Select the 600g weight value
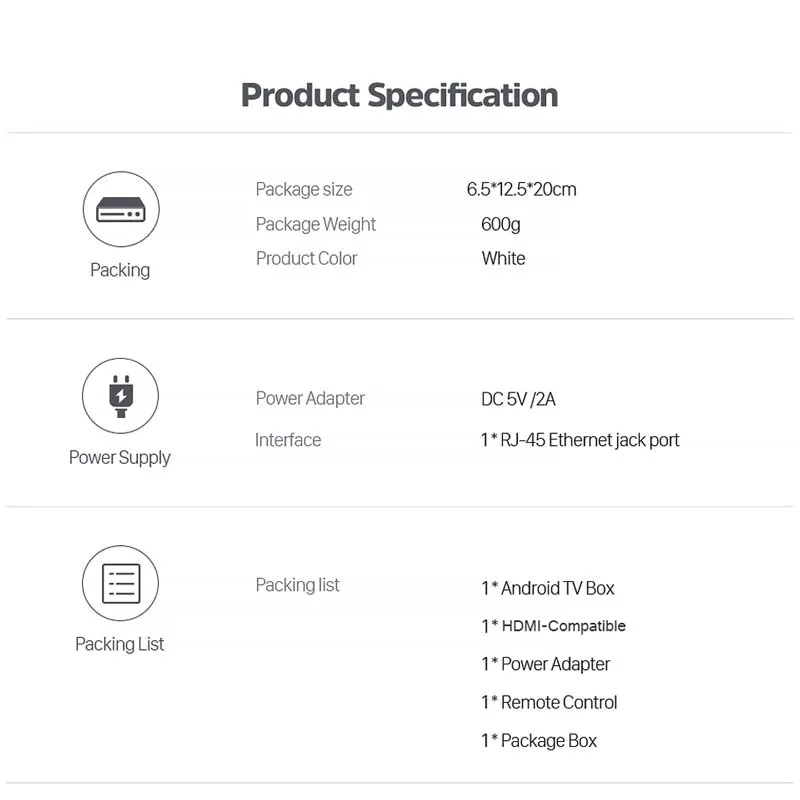 (x=500, y=224)
